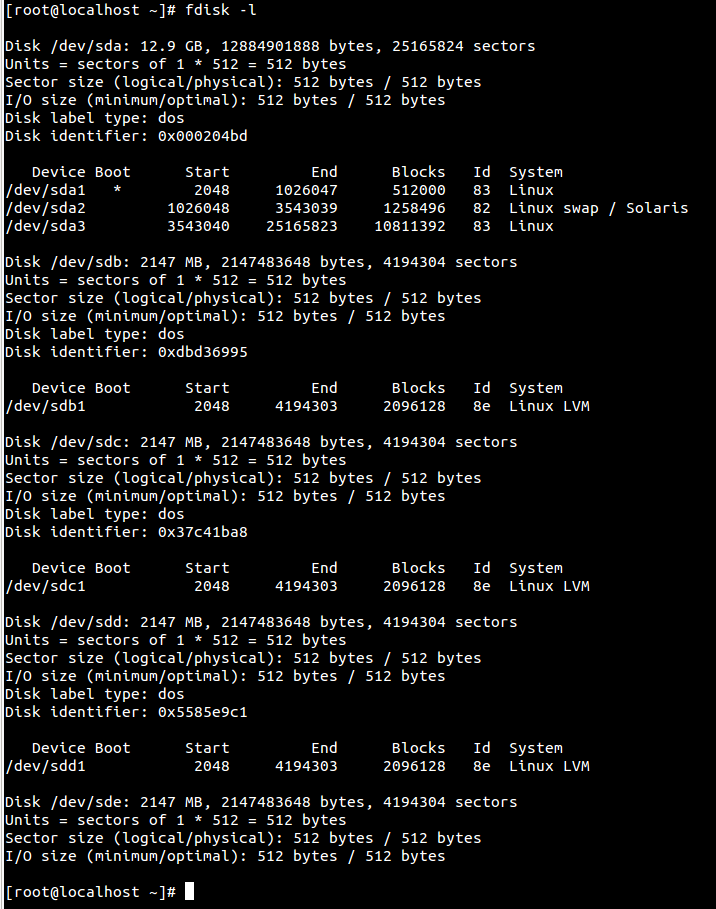
Task: Click the 'Disk /dev/sde' header line
Action: (261, 802)
